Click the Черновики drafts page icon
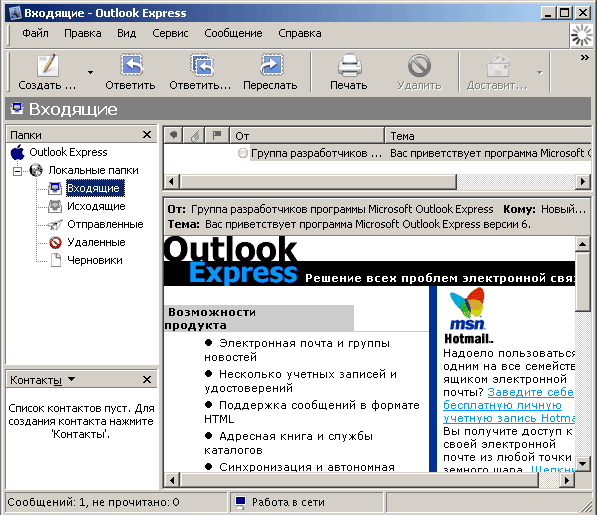The height and width of the screenshot is (515, 597). (x=56, y=260)
